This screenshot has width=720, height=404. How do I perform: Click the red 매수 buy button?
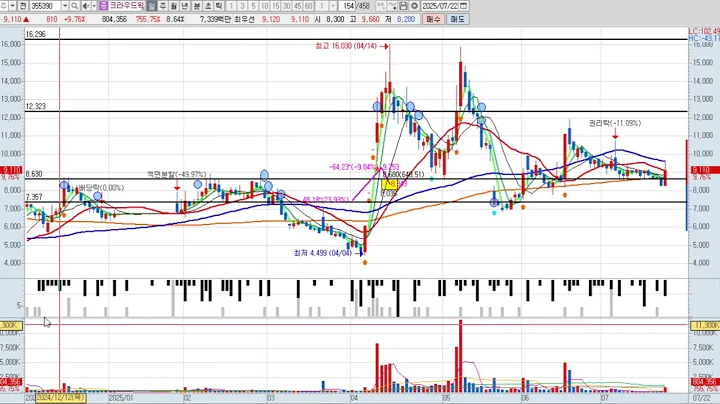click(x=433, y=19)
